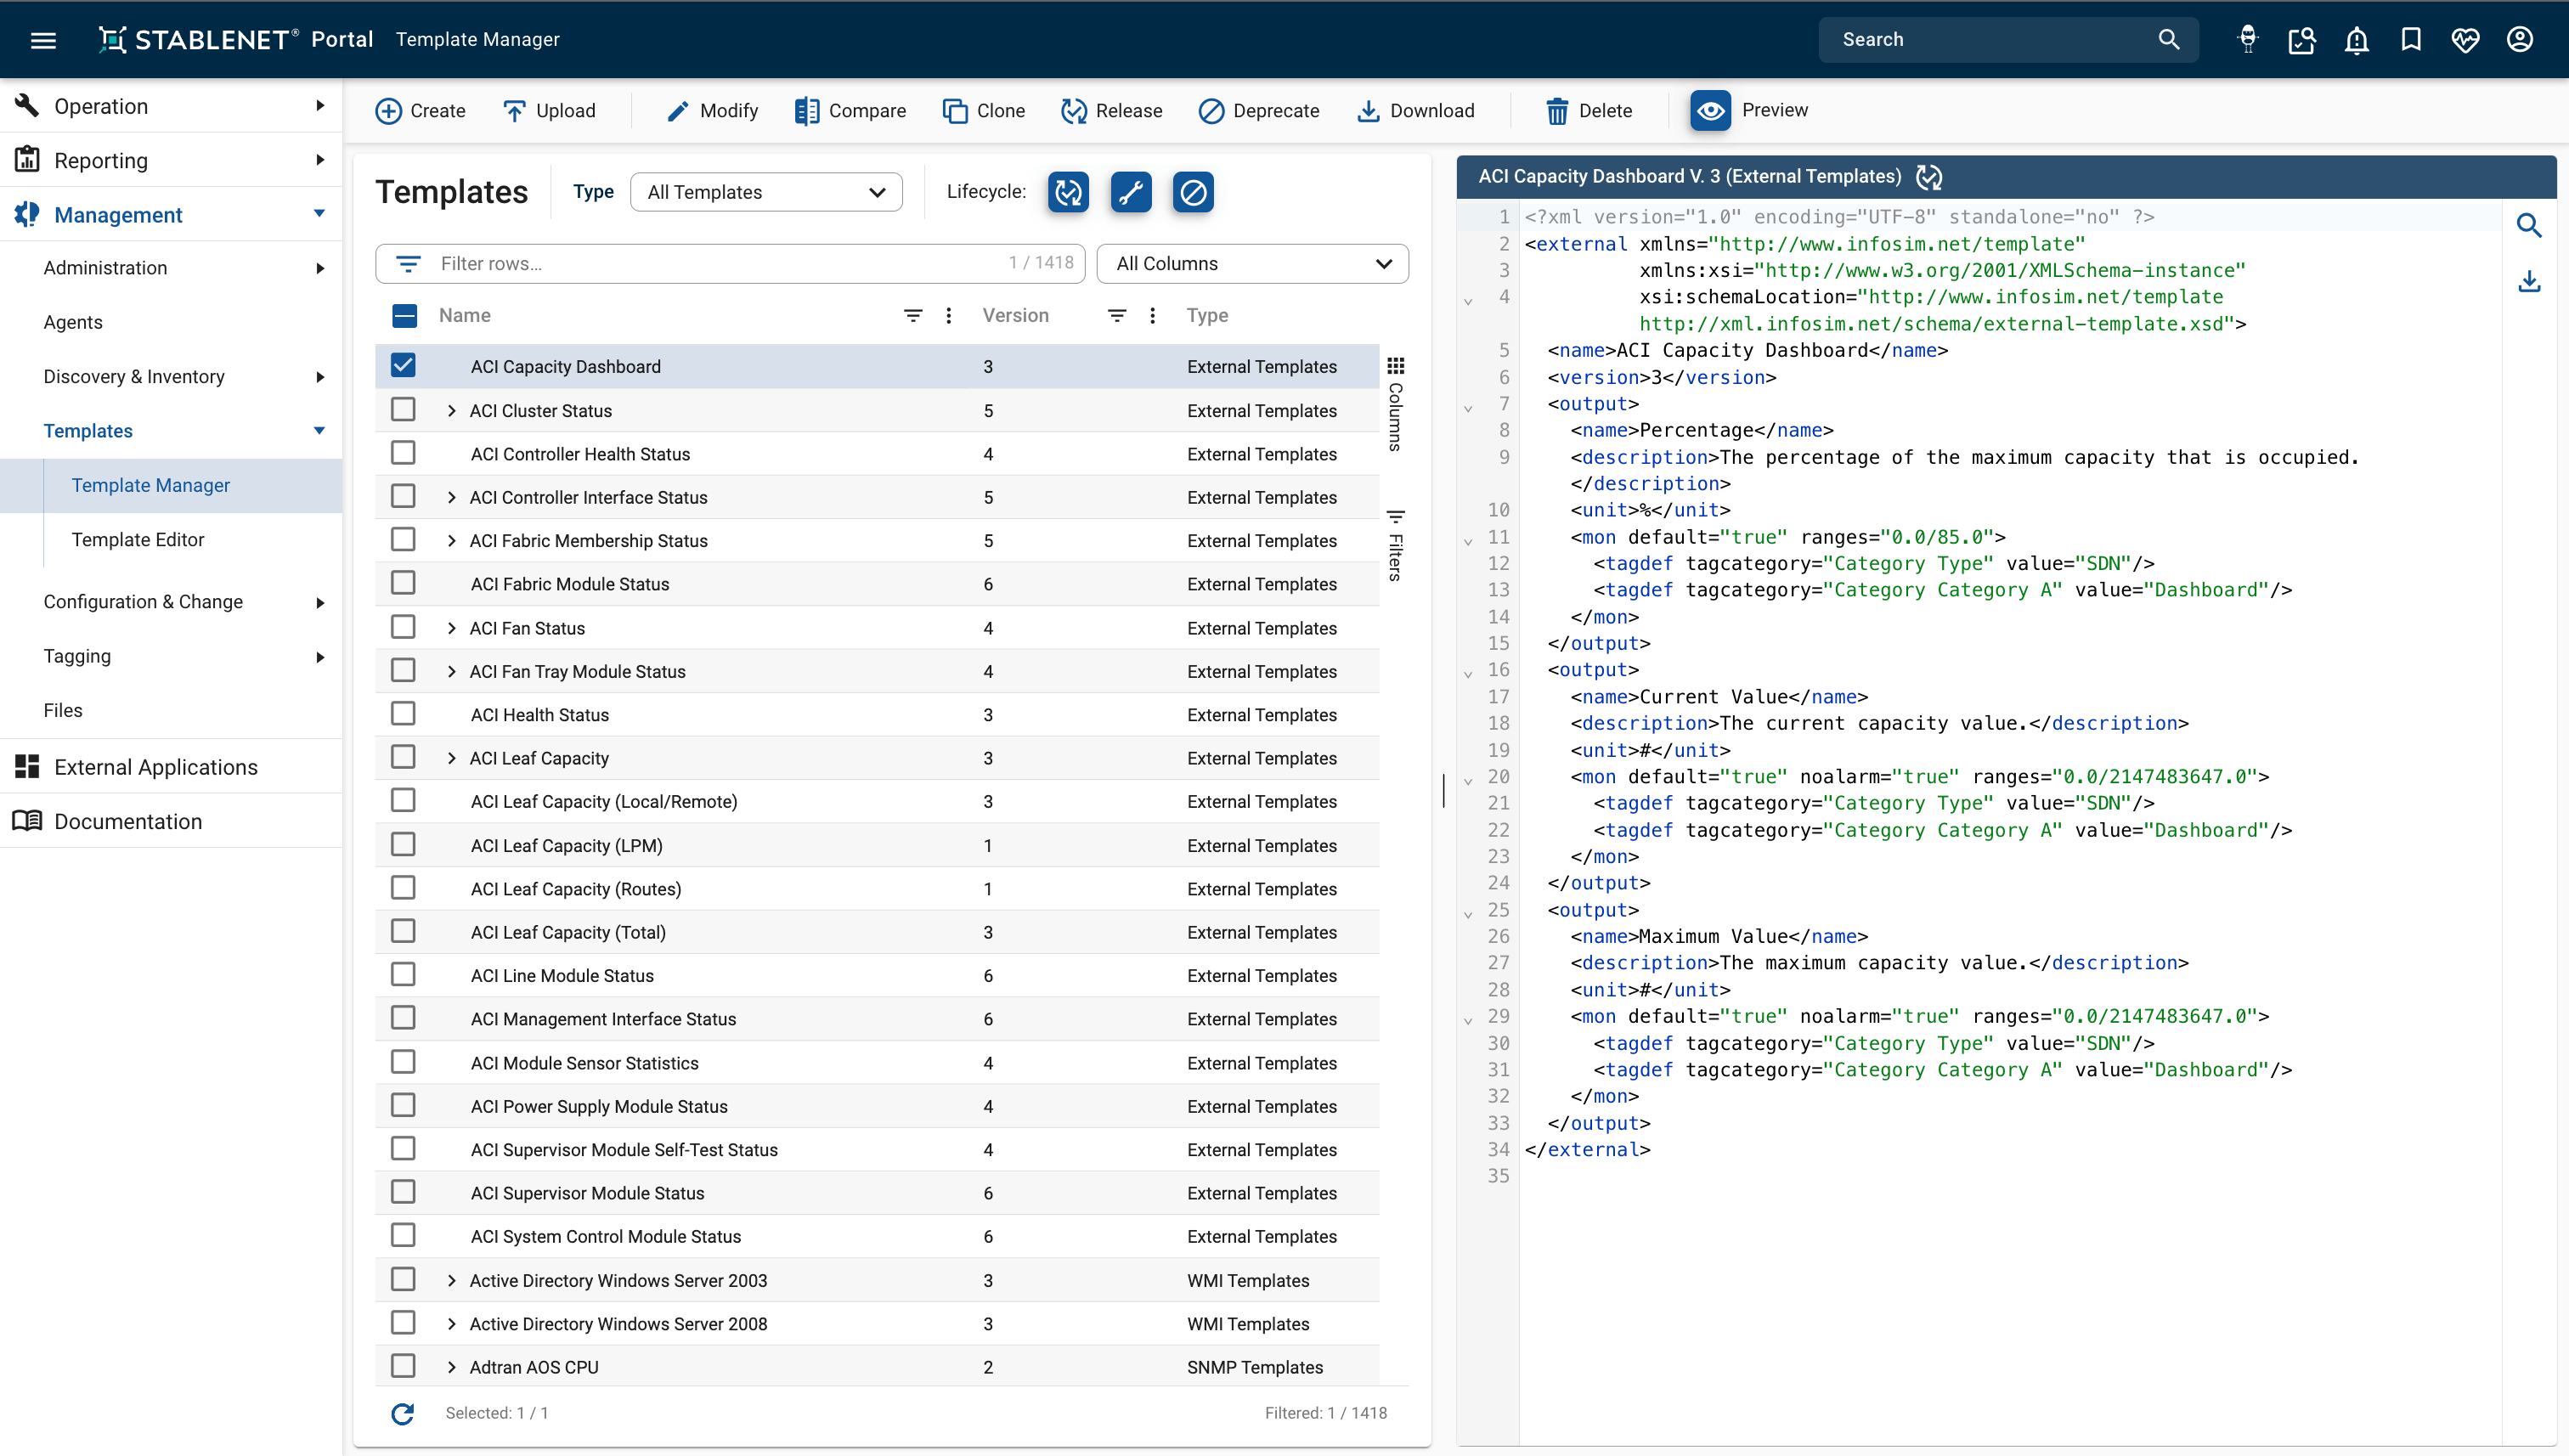Screen dimensions: 2569x1456
Task: Click the filter rows funnel icon
Action: (x=408, y=264)
